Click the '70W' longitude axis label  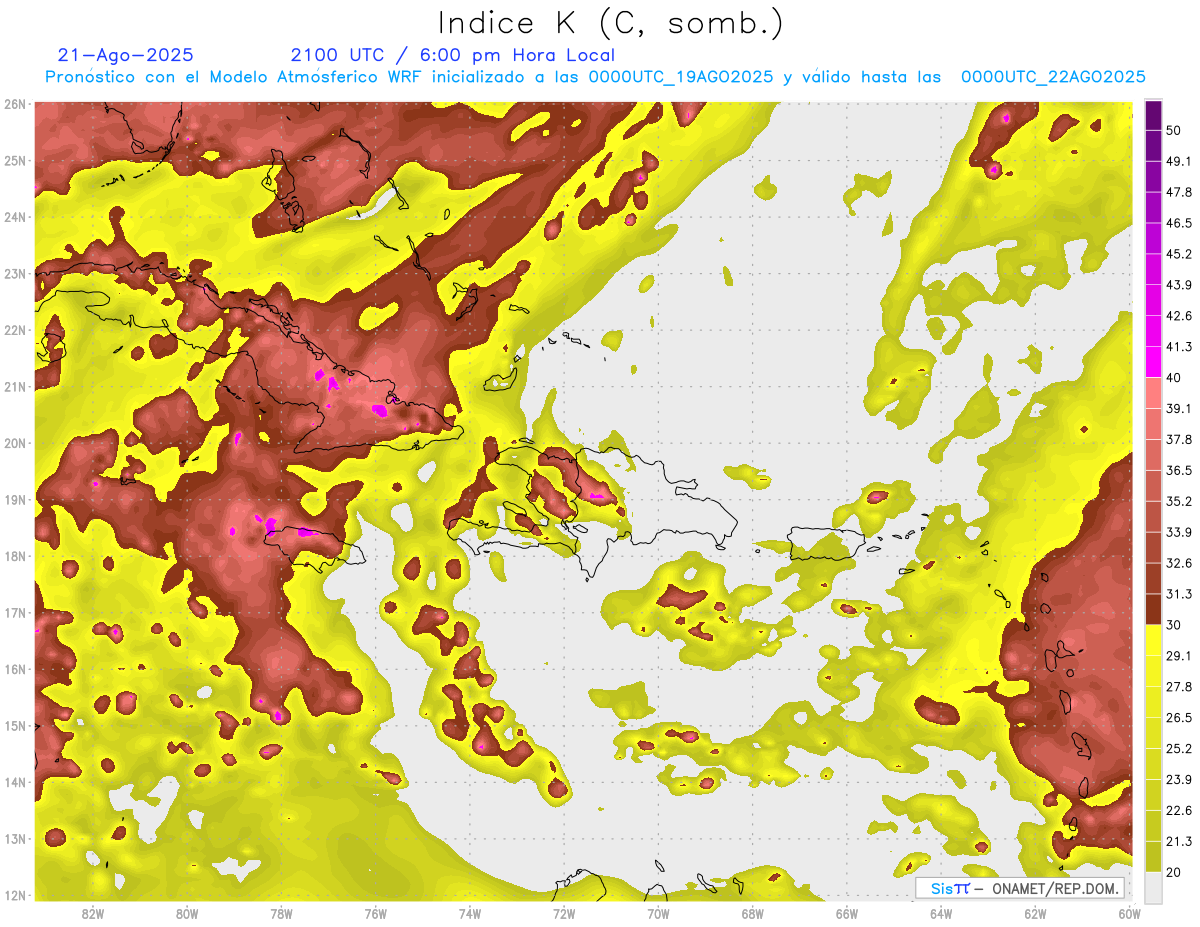[658, 913]
